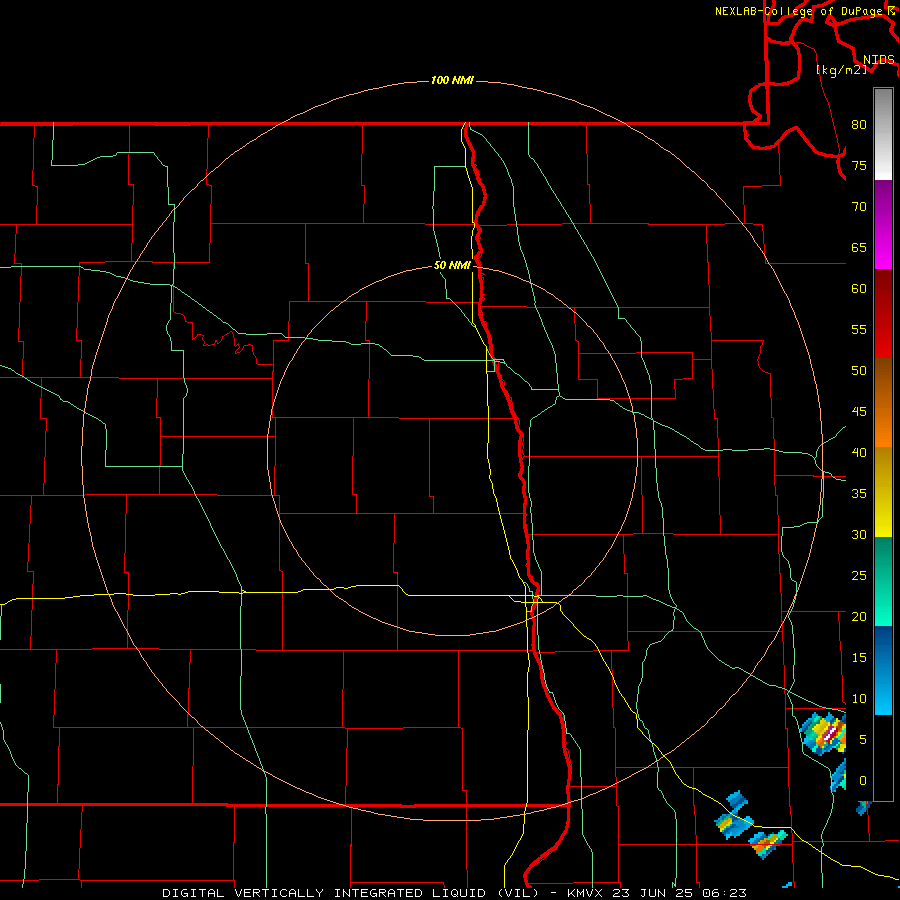Pick the yellow segment of the VIL color bar
This screenshot has width=900, height=900.
[883, 492]
